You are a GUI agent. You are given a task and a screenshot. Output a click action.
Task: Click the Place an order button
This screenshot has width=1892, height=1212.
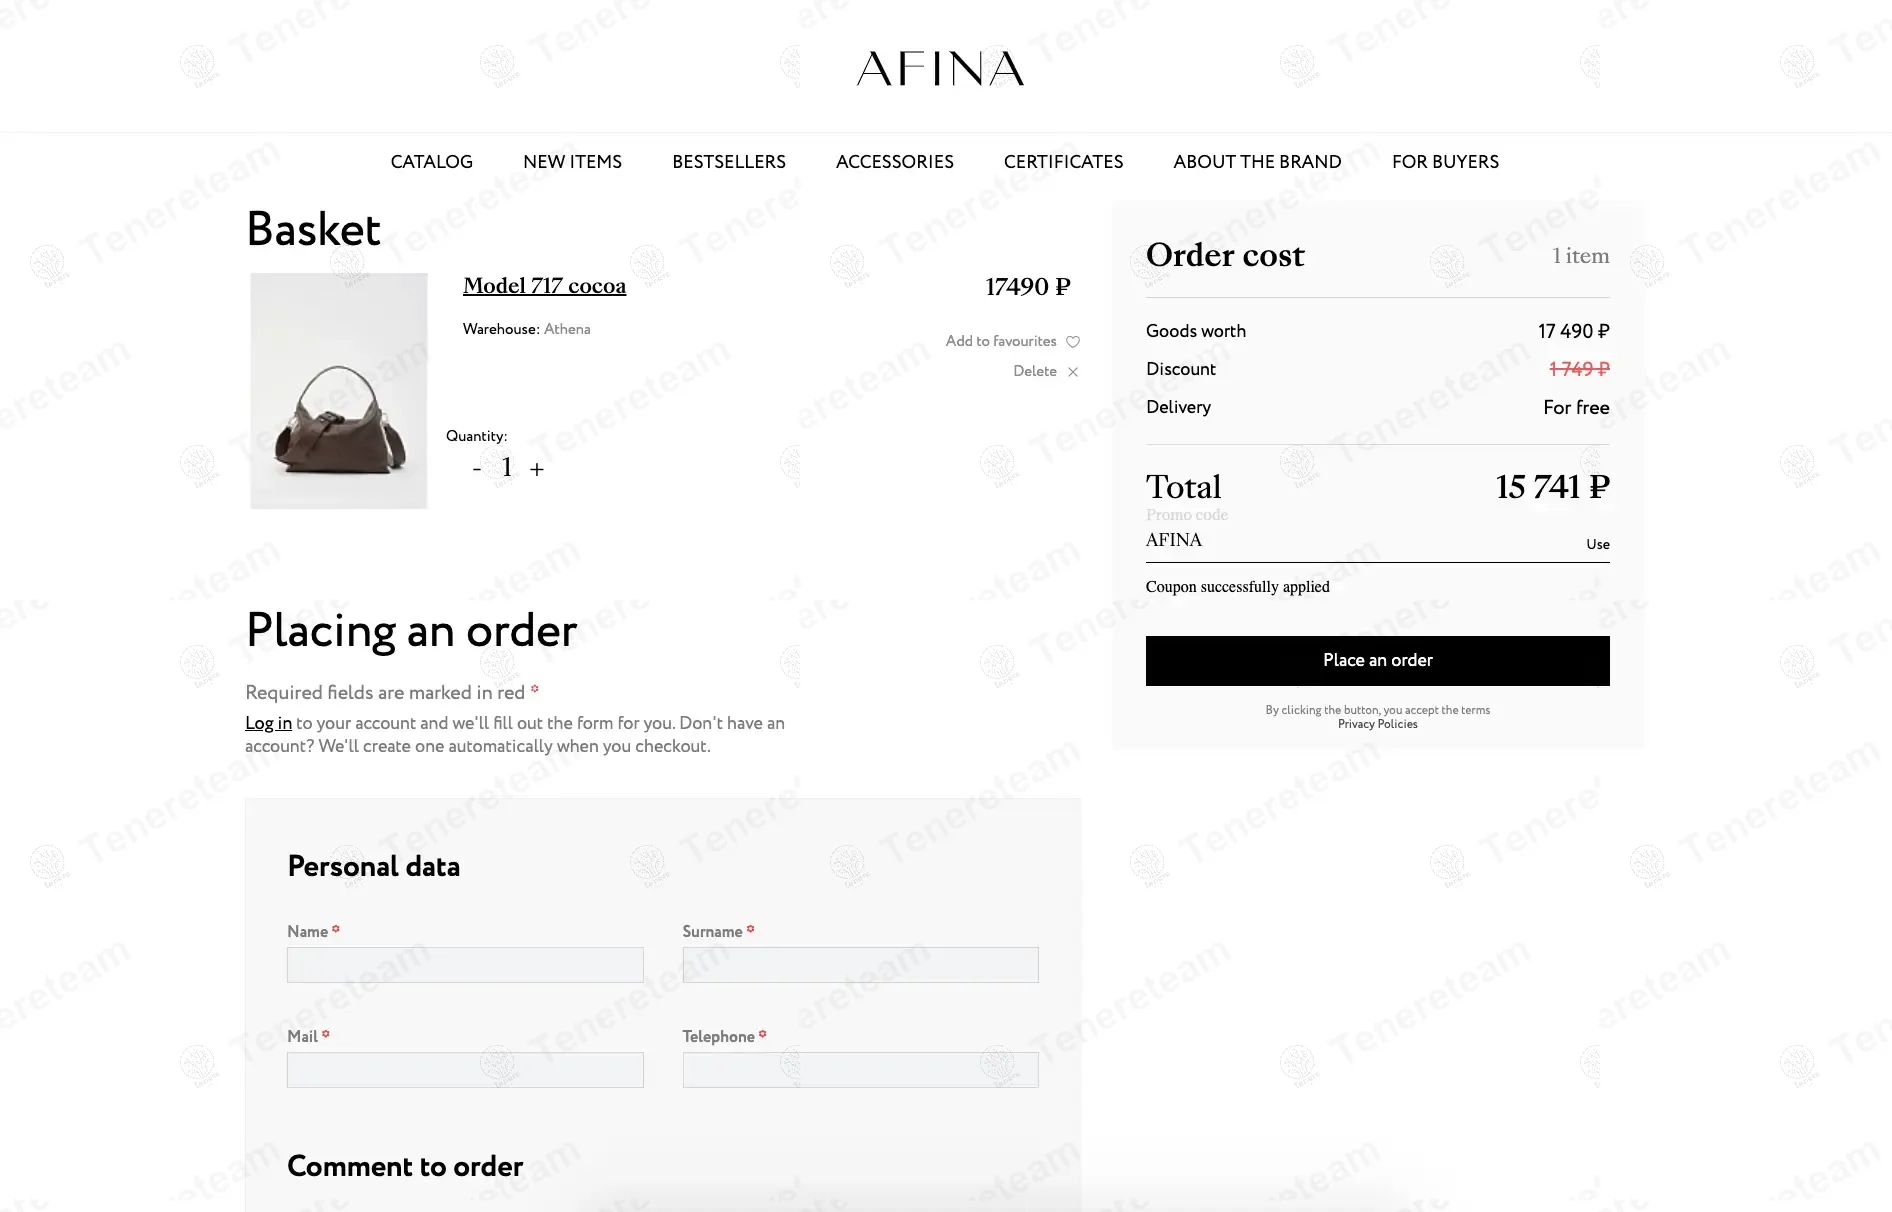click(1378, 661)
